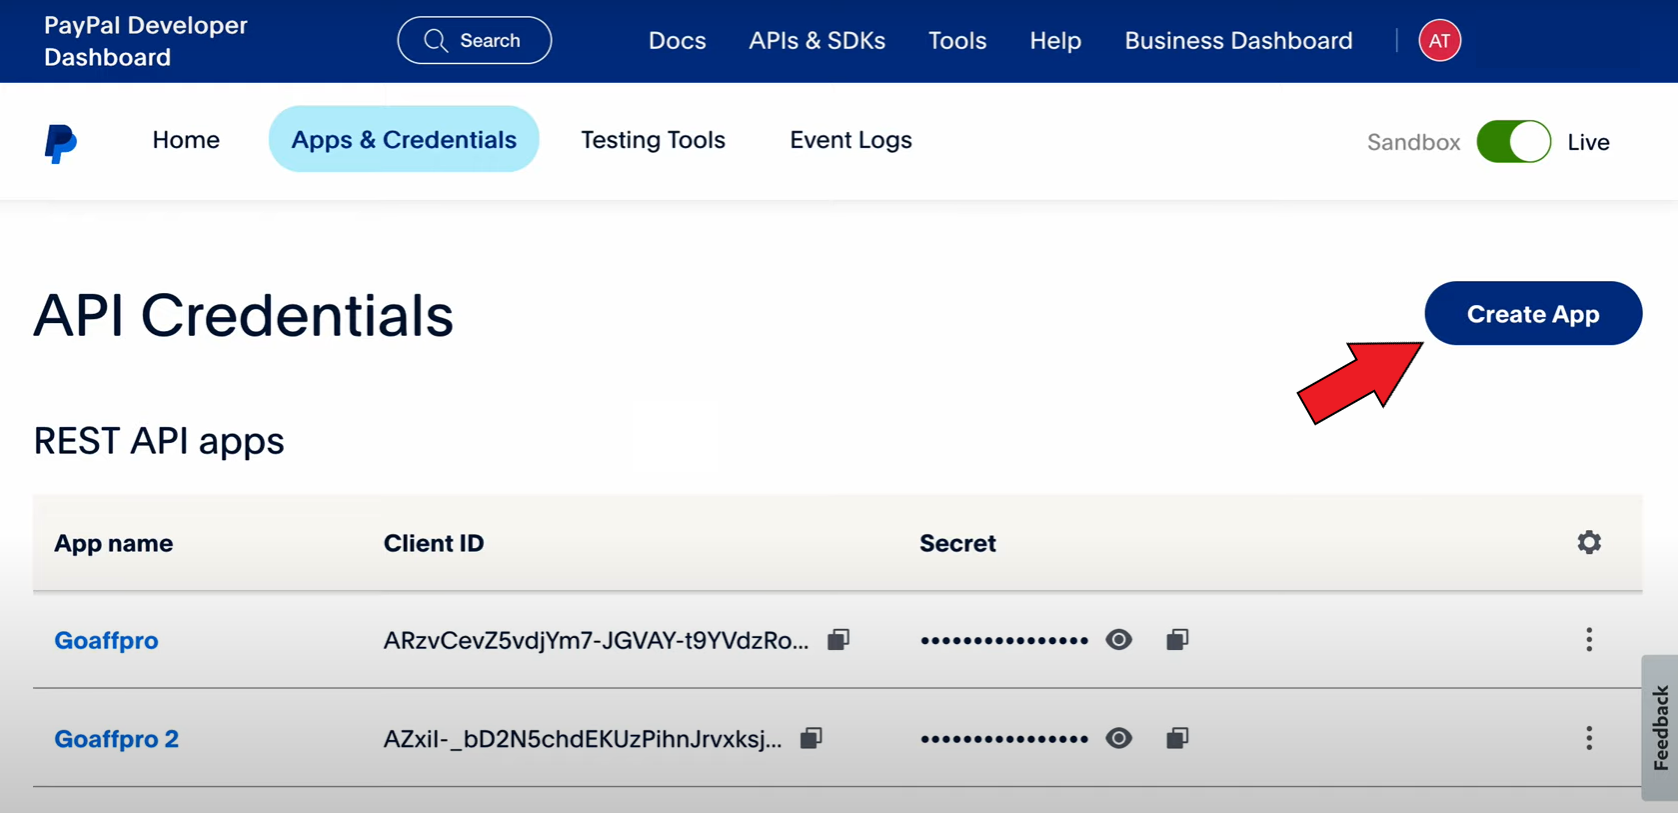The image size is (1678, 813).
Task: Open the APIs & SDKs menu
Action: click(817, 41)
